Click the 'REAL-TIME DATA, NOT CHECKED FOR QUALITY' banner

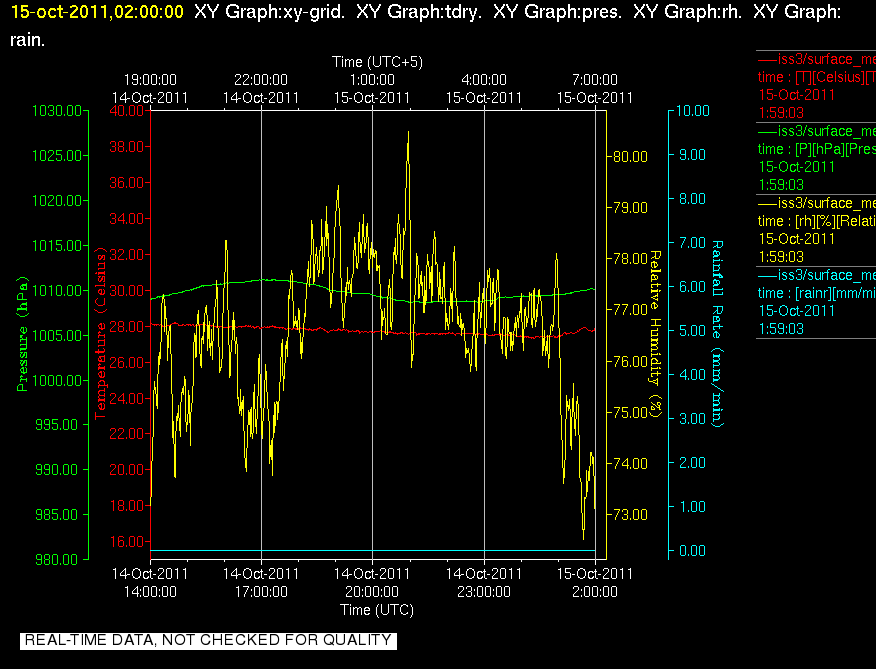click(208, 640)
